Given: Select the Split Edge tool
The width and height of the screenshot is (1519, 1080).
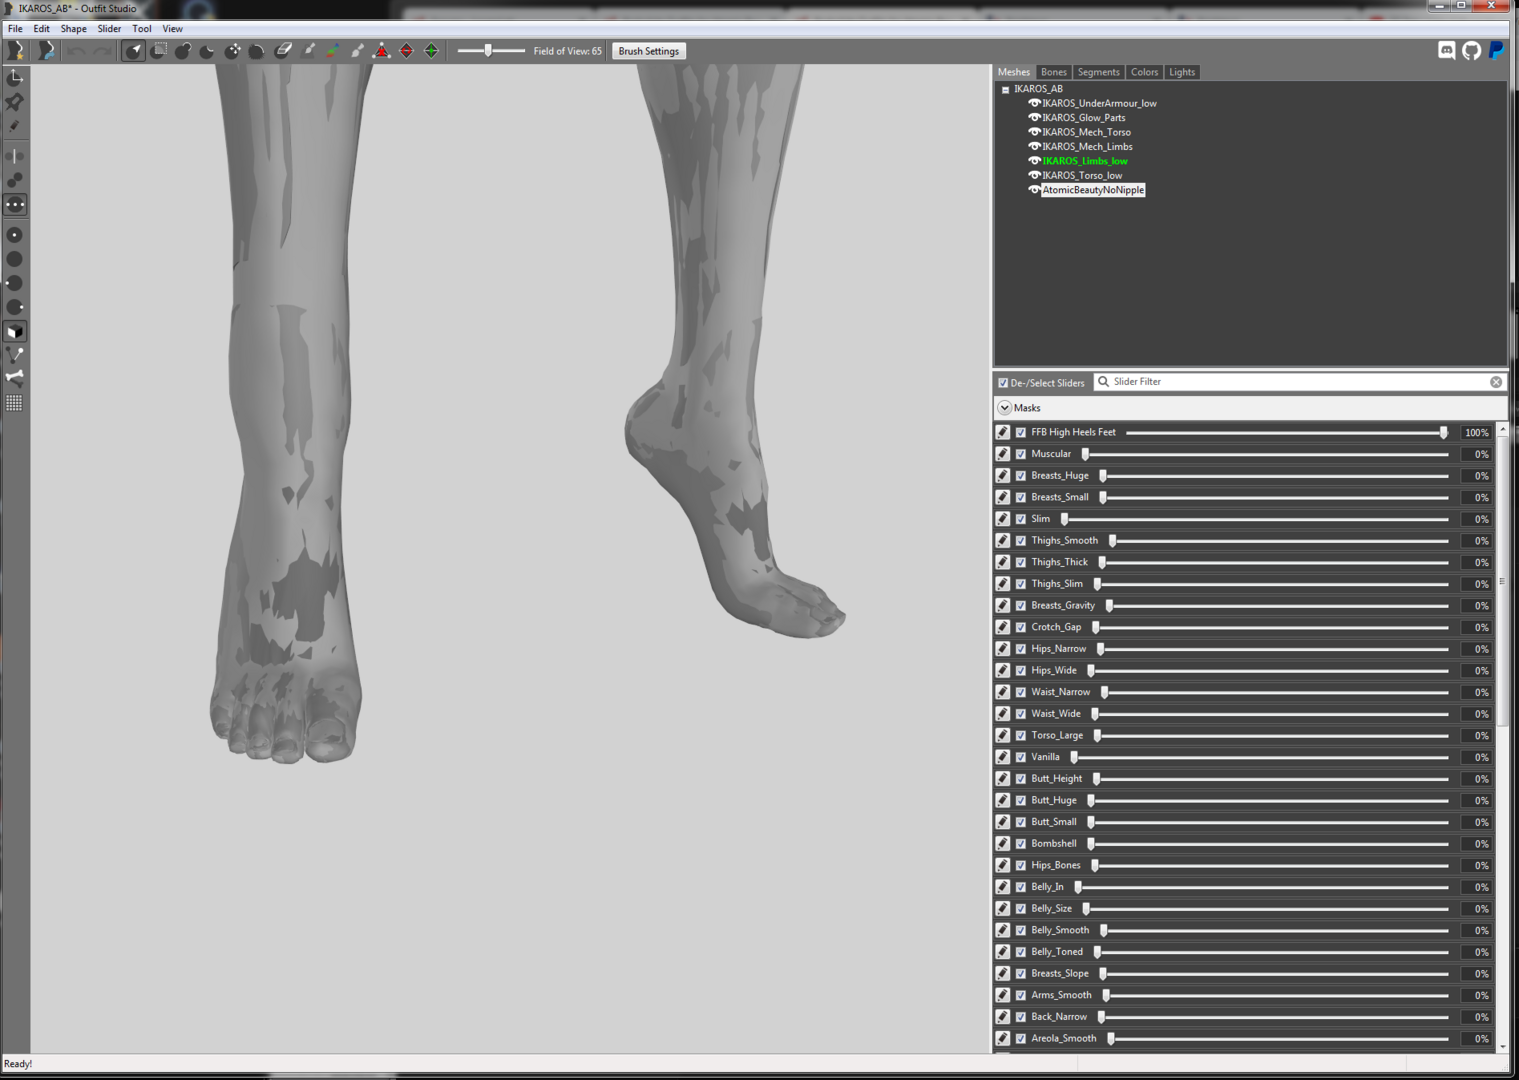Looking at the screenshot, I should pos(432,51).
